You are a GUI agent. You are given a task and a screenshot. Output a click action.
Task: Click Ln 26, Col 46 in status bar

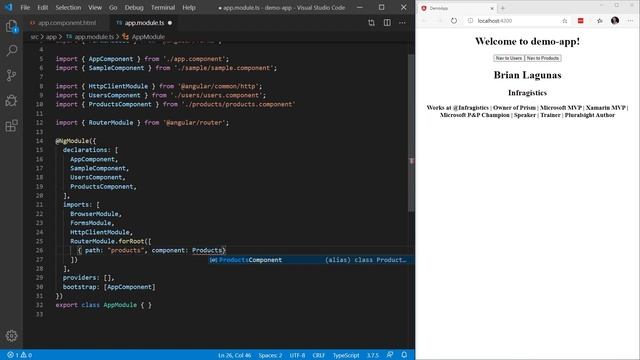234,355
